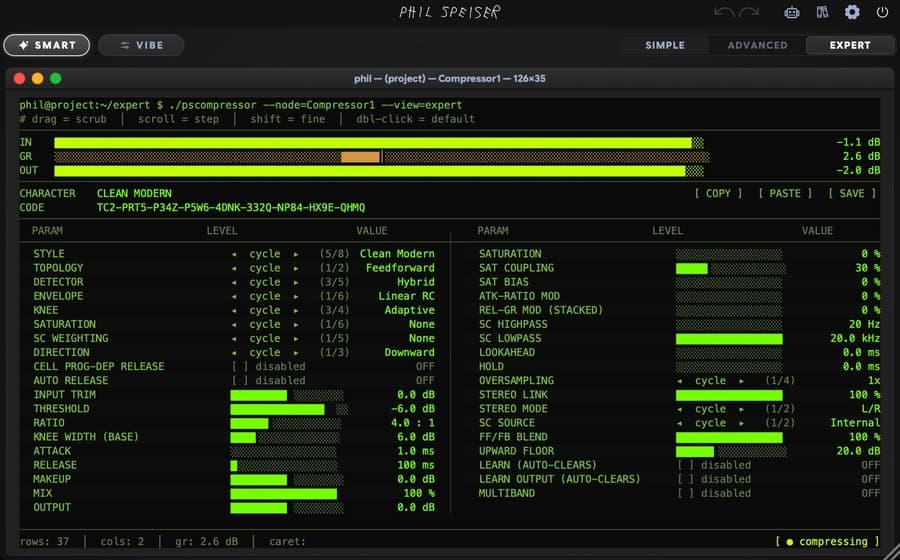The width and height of the screenshot is (900, 560).
Task: Cycle KNEE type to previous option
Action: [234, 310]
